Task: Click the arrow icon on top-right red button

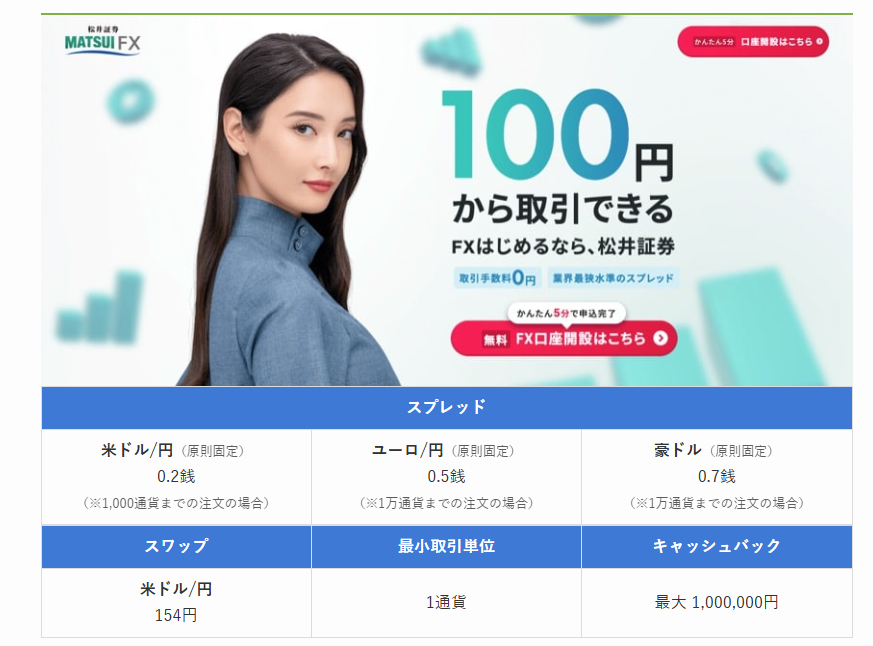Action: tap(819, 41)
